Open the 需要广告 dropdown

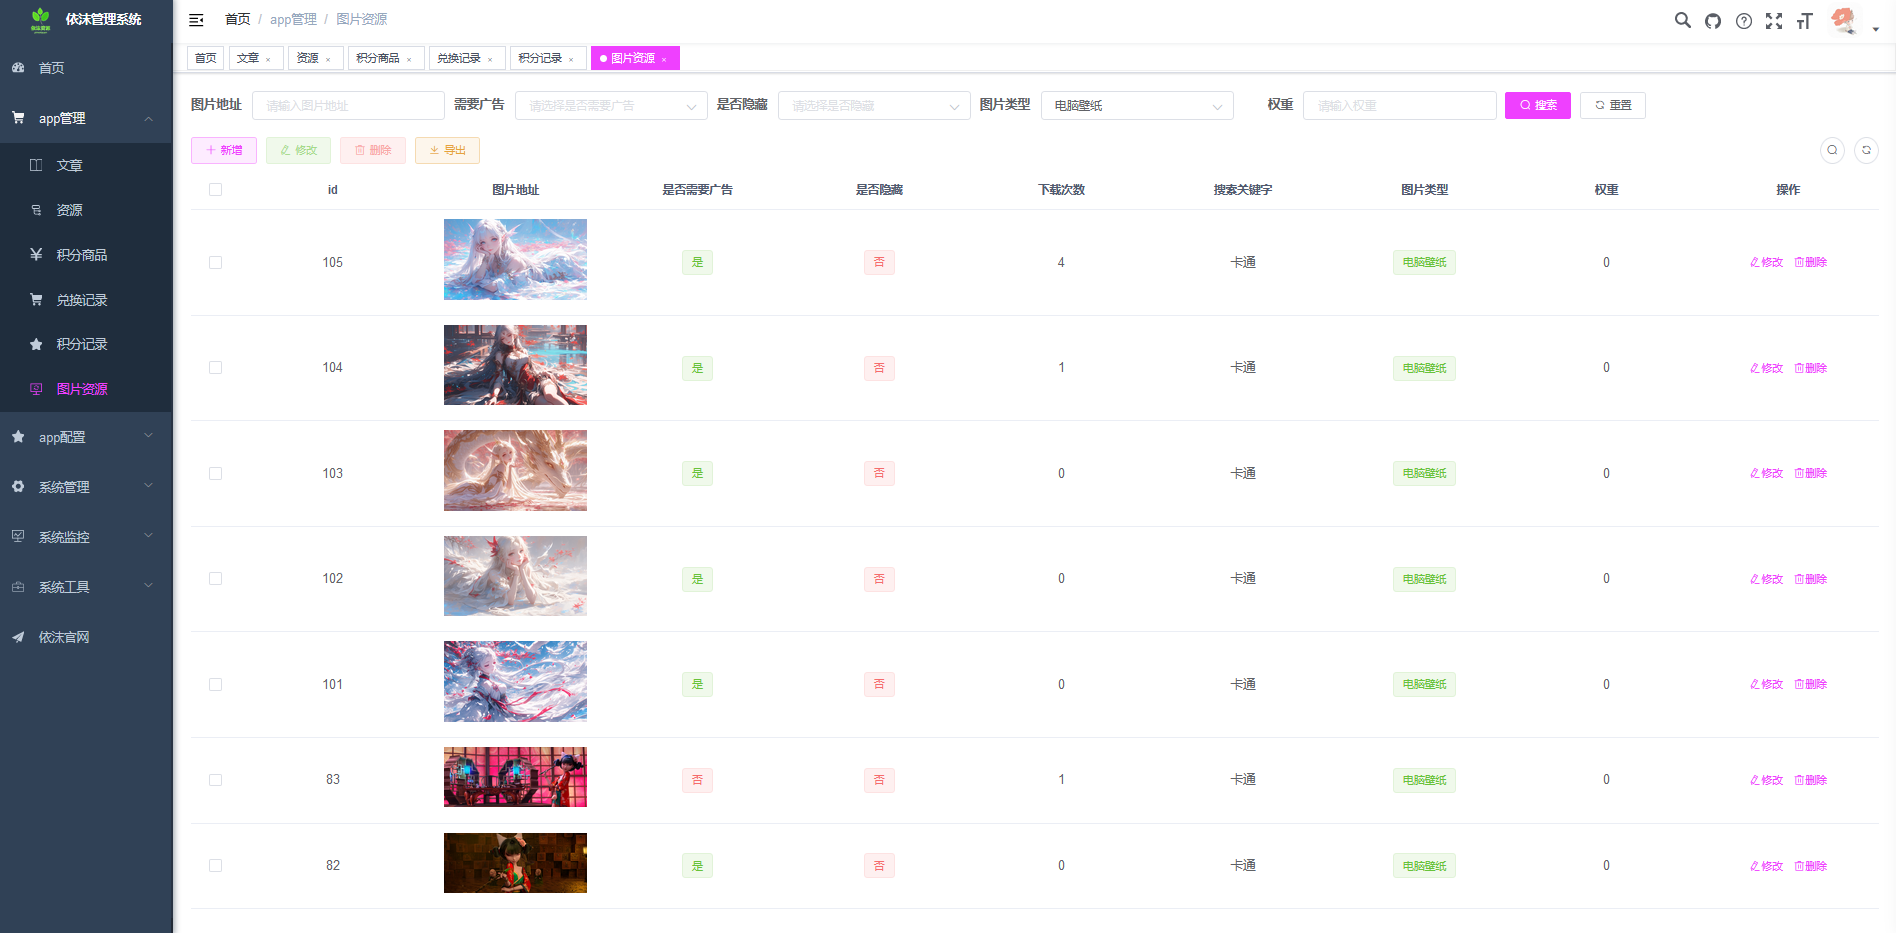coord(611,106)
